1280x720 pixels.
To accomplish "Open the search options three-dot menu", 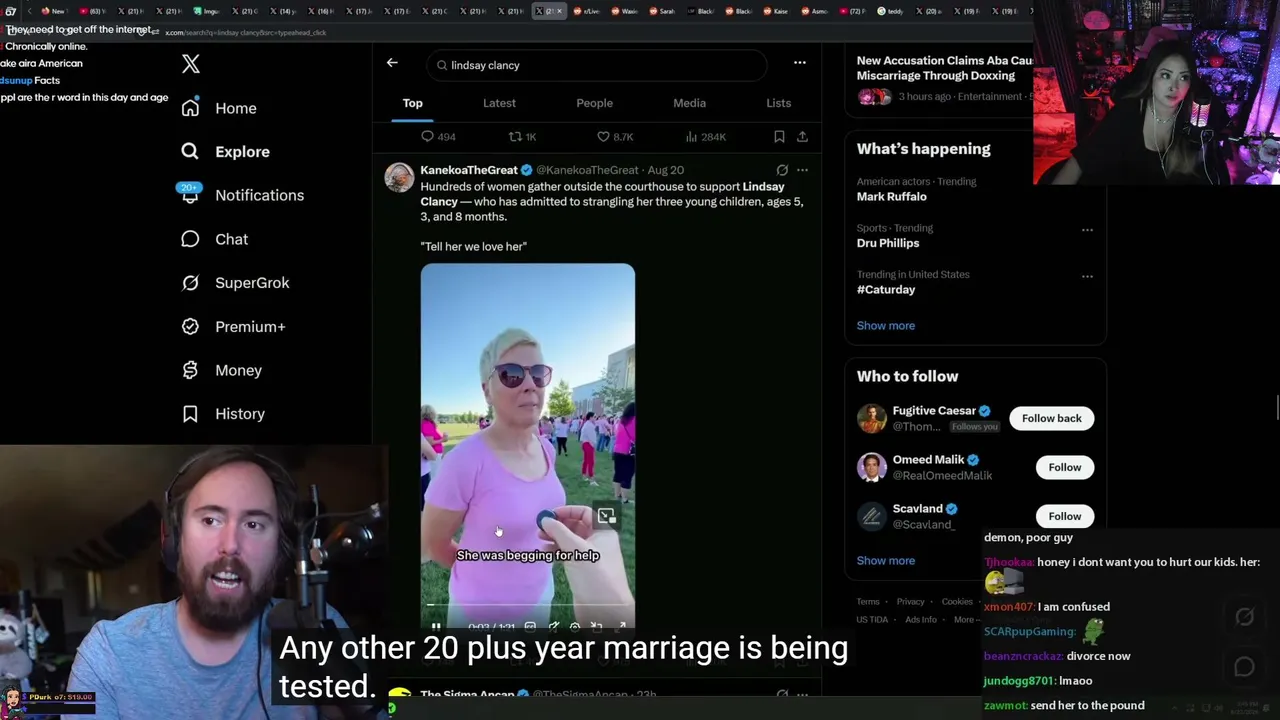I will click(x=799, y=63).
